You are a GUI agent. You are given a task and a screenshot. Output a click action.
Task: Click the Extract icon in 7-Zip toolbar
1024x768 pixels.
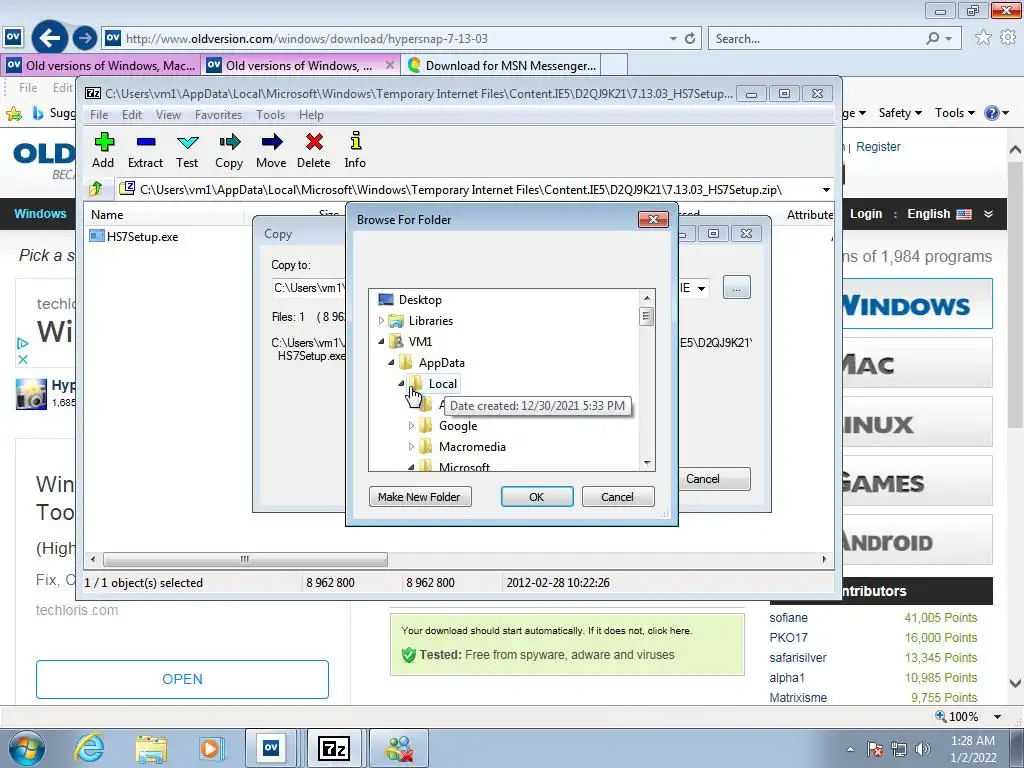pos(146,142)
